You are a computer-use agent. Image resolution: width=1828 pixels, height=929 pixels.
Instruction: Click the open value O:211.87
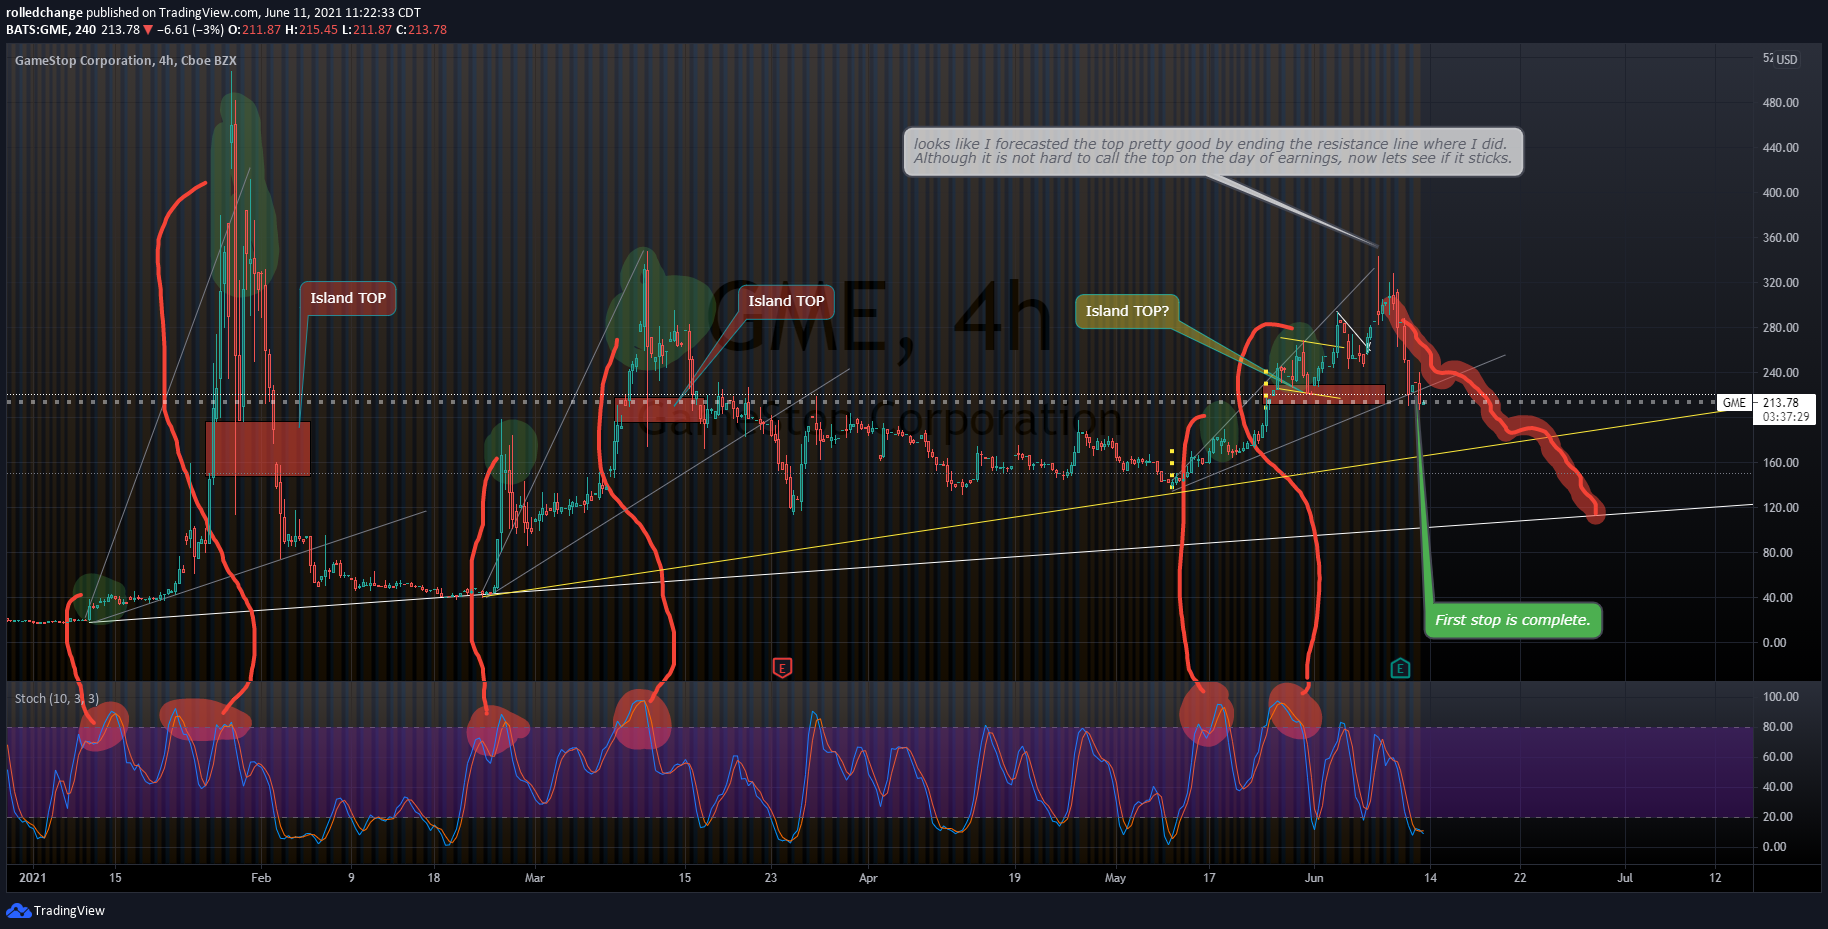coord(255,30)
